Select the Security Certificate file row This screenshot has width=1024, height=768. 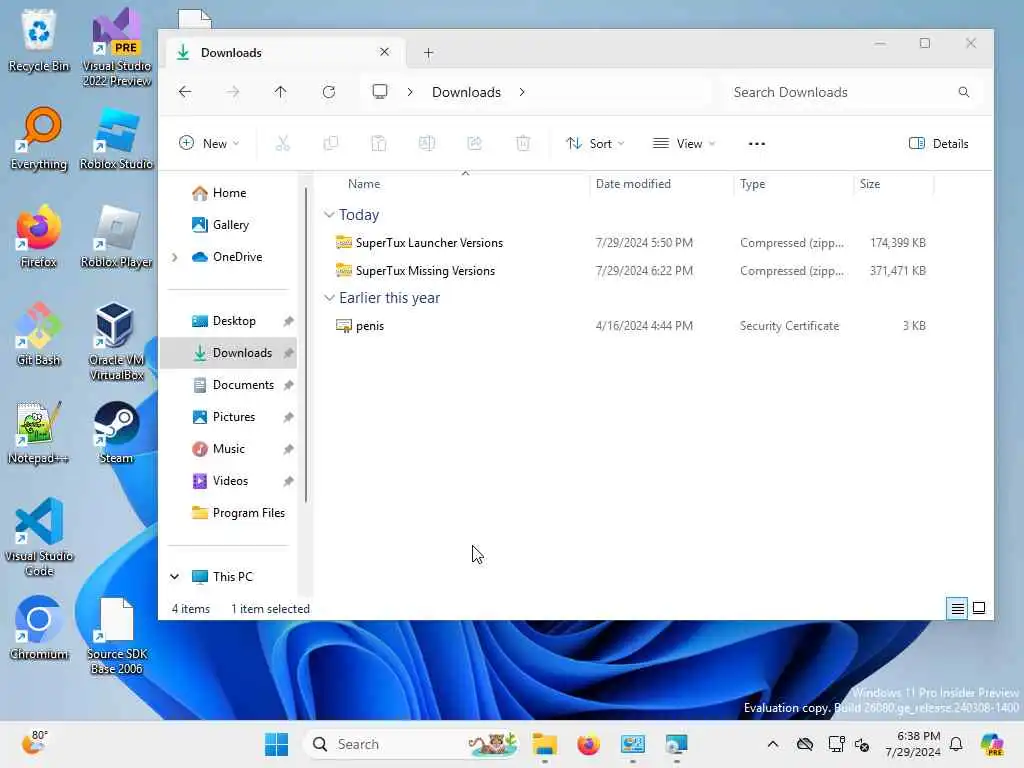point(630,326)
